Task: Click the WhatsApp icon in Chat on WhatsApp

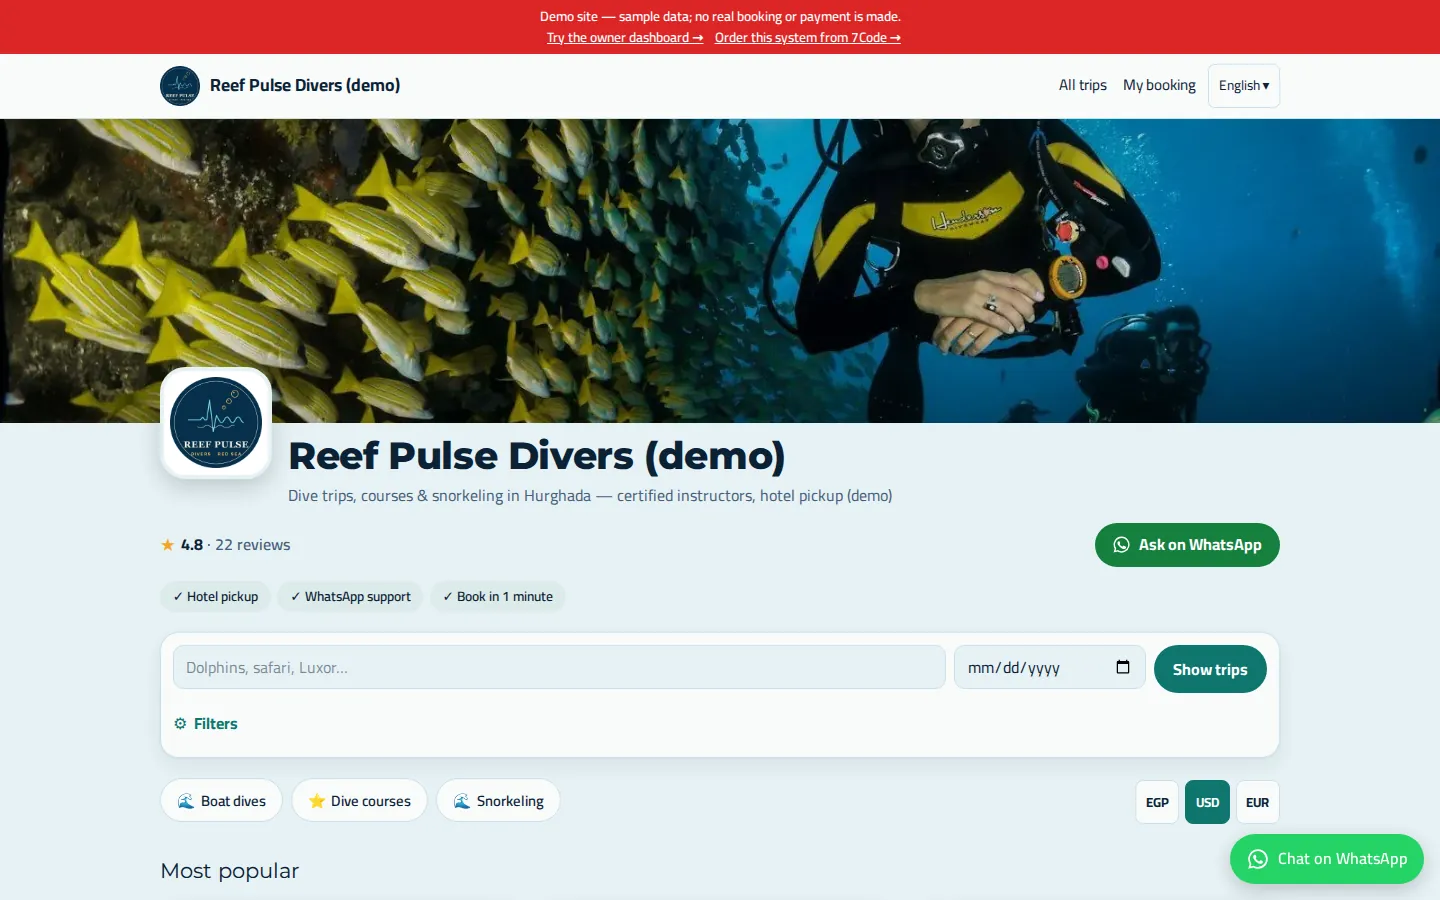Action: pos(1258,859)
